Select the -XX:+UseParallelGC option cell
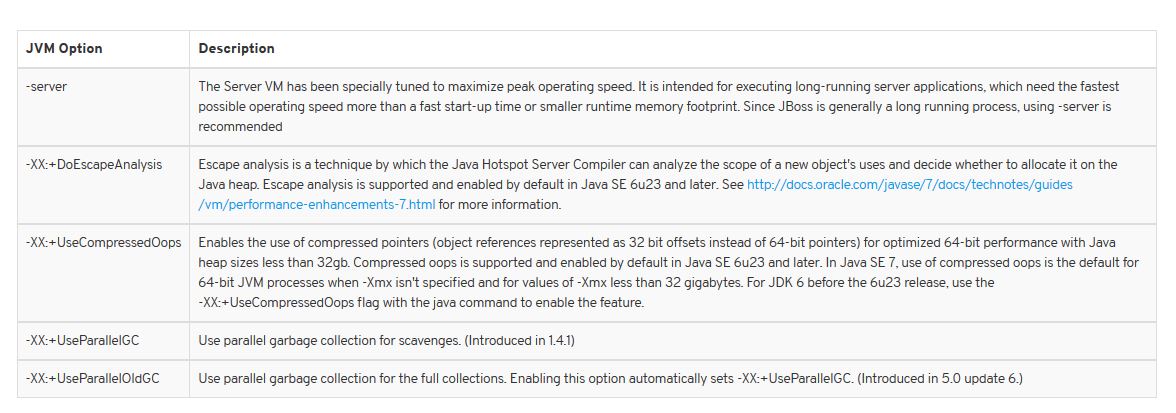The height and width of the screenshot is (413, 1176). pyautogui.click(x=104, y=341)
